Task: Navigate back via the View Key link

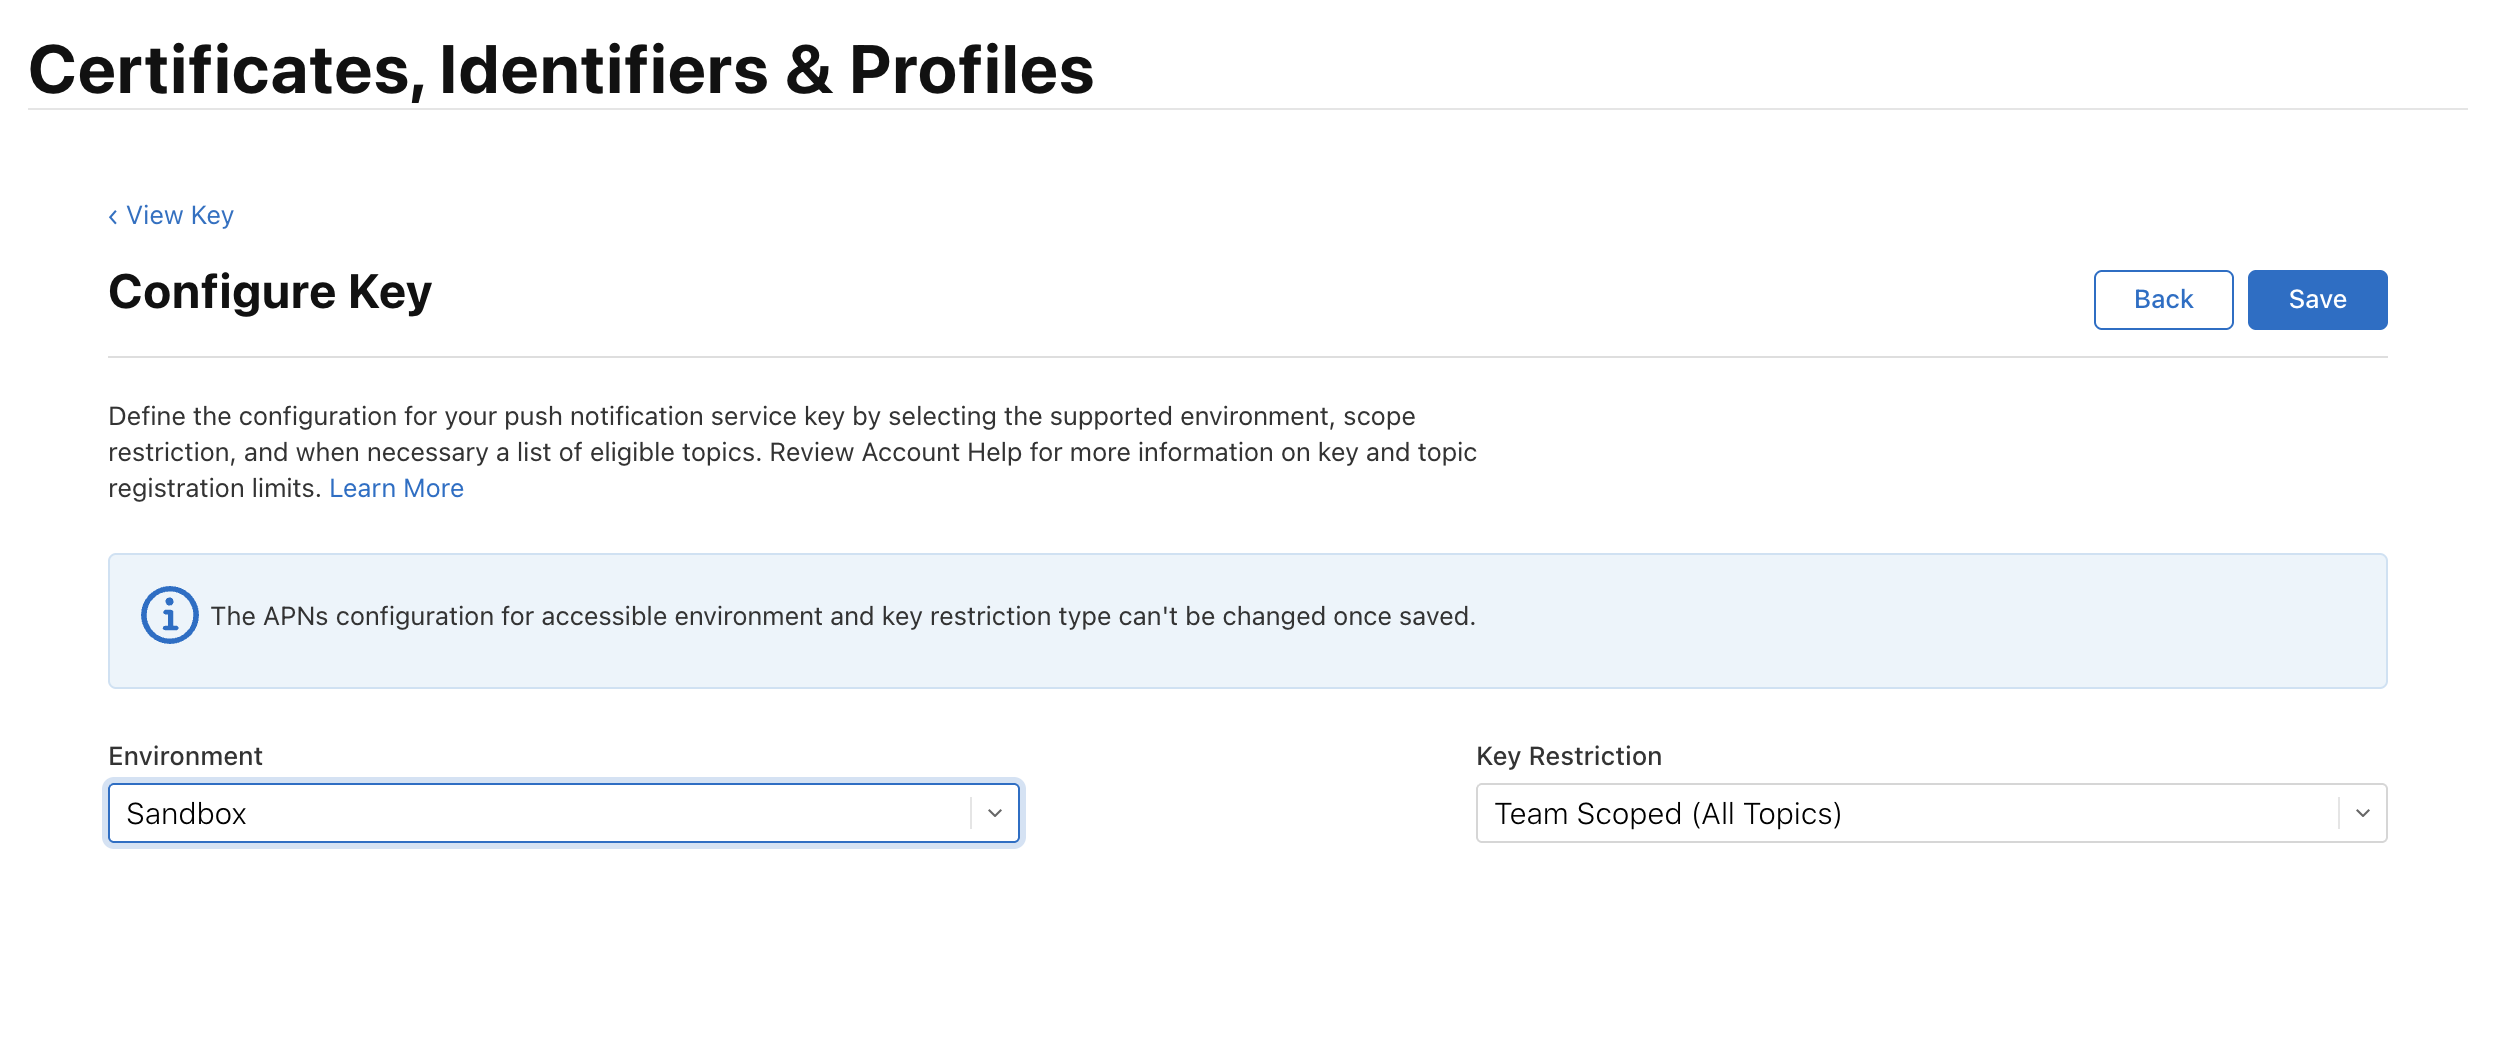Action: [180, 215]
